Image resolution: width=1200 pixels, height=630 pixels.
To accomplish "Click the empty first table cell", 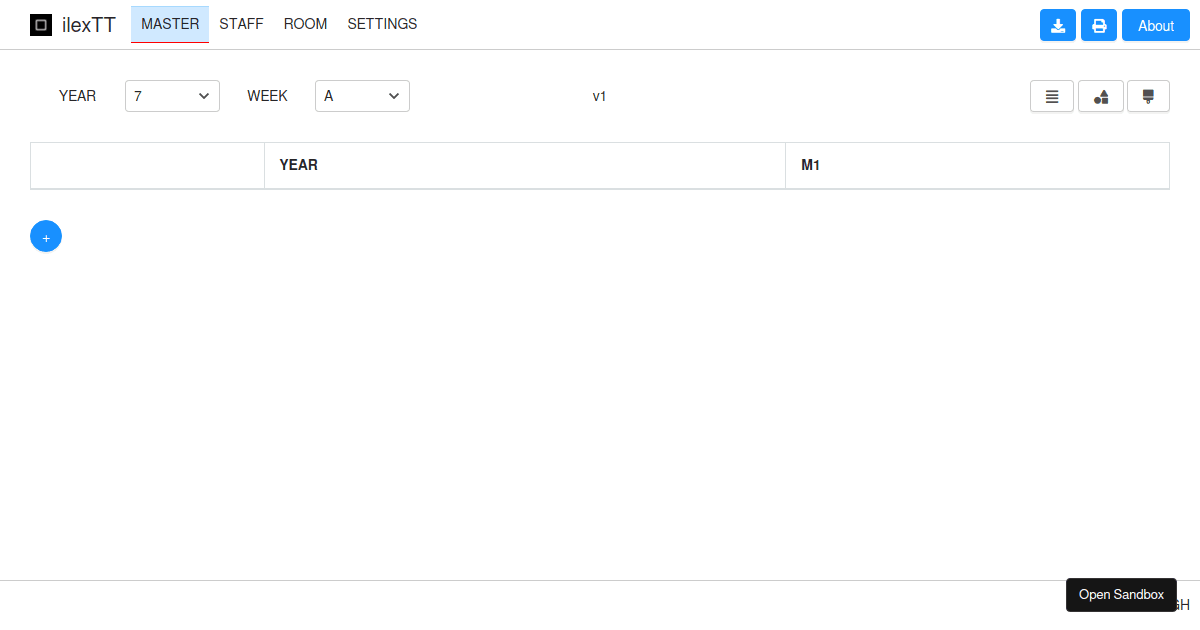I will pos(146,165).
